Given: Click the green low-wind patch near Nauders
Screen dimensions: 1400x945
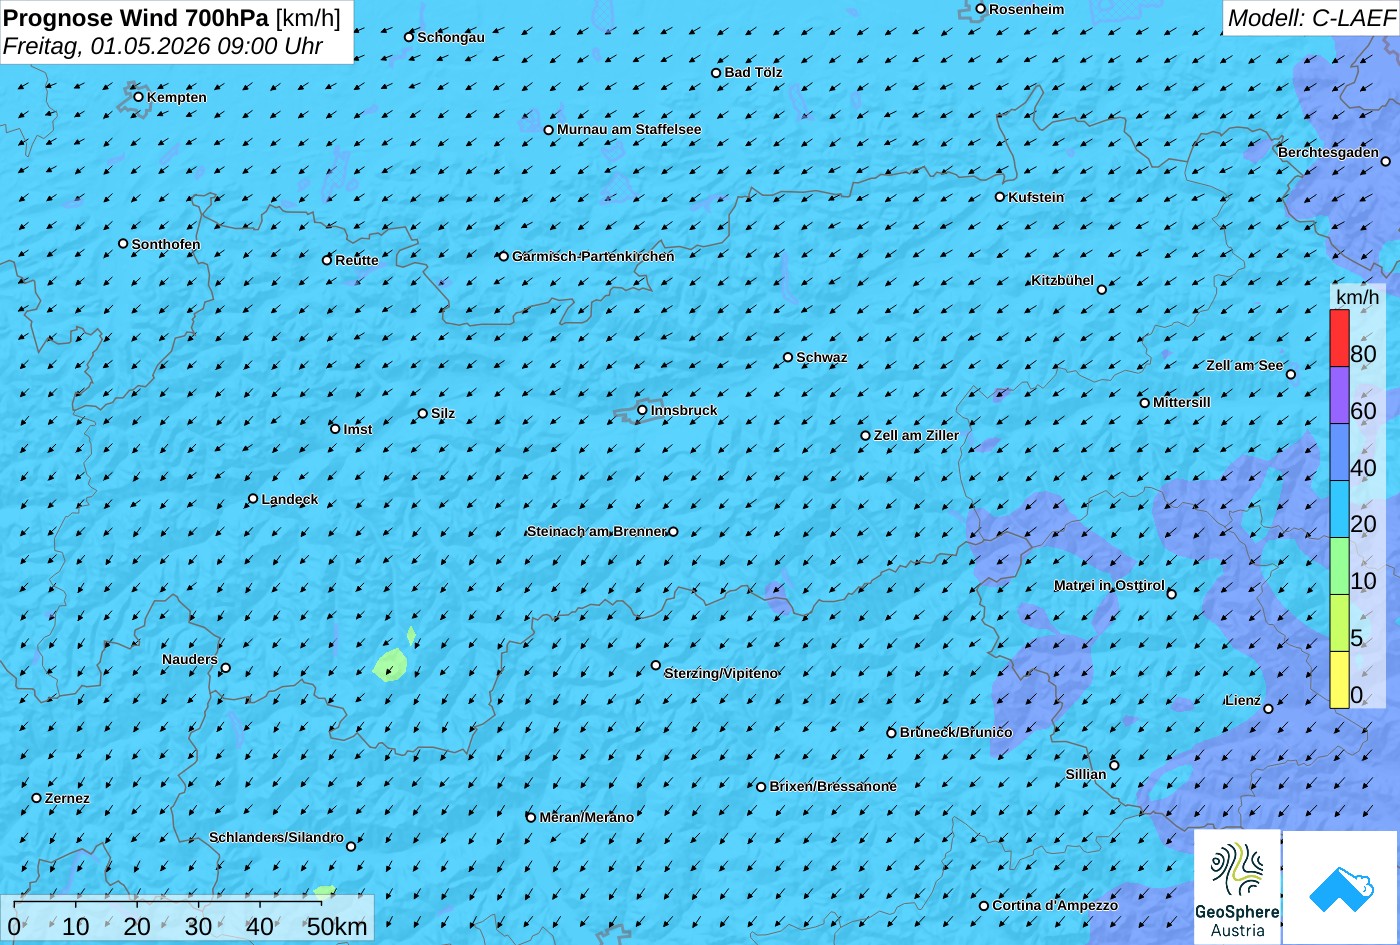Looking at the screenshot, I should pyautogui.click(x=391, y=665).
